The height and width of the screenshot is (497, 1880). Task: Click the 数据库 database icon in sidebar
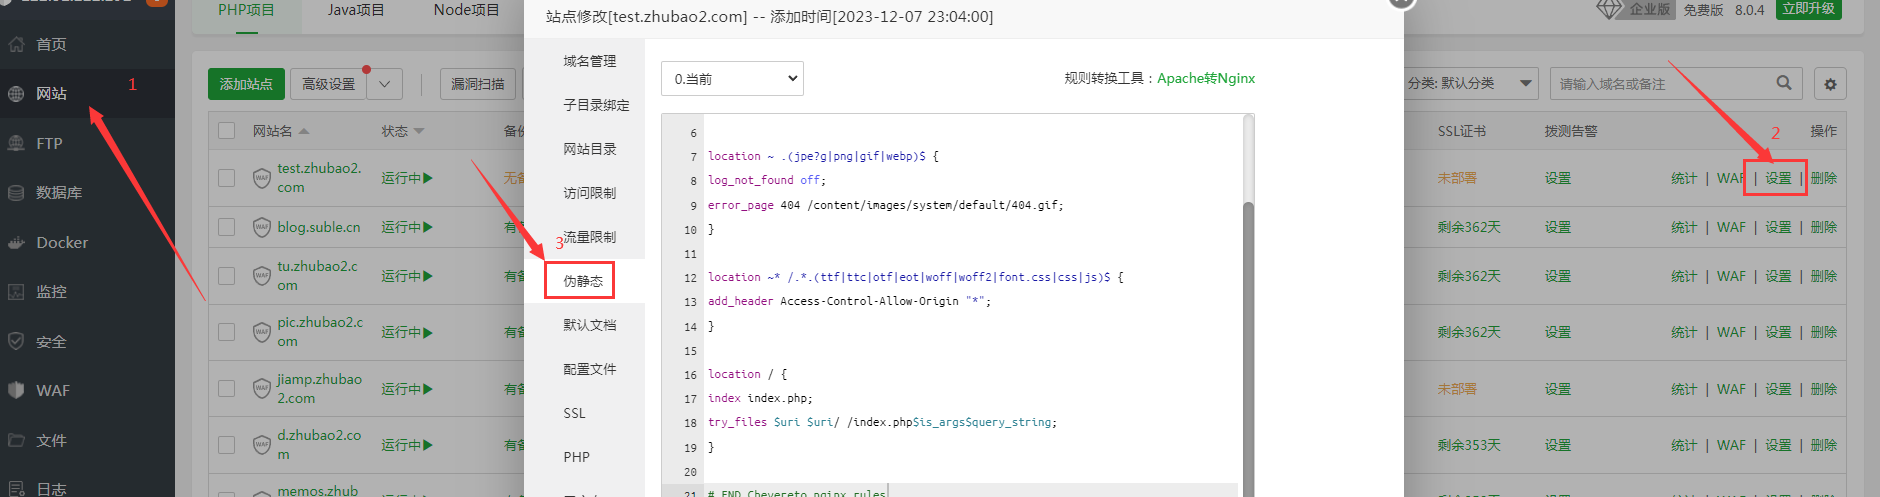click(x=16, y=193)
